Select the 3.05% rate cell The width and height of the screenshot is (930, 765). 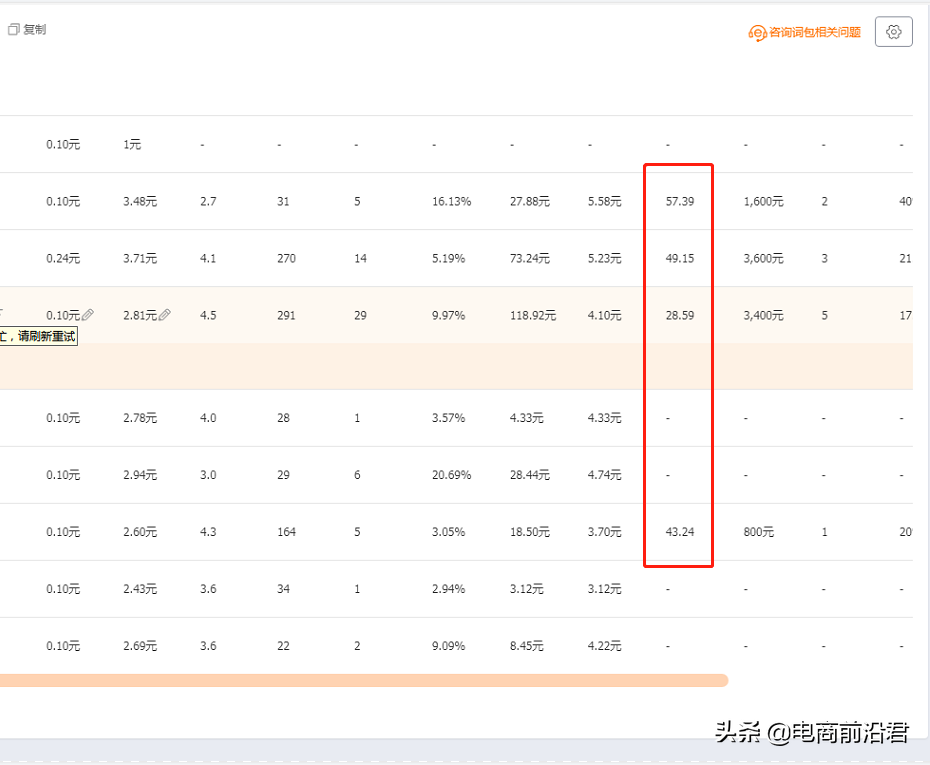[x=448, y=532]
